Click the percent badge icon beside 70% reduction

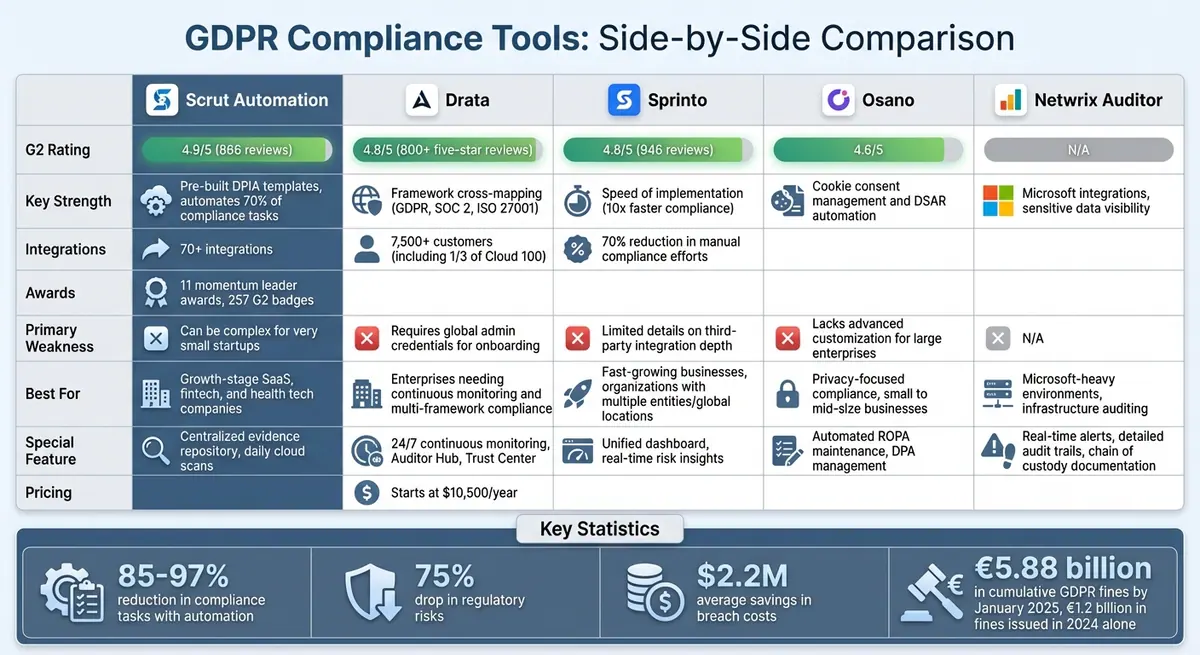(578, 249)
